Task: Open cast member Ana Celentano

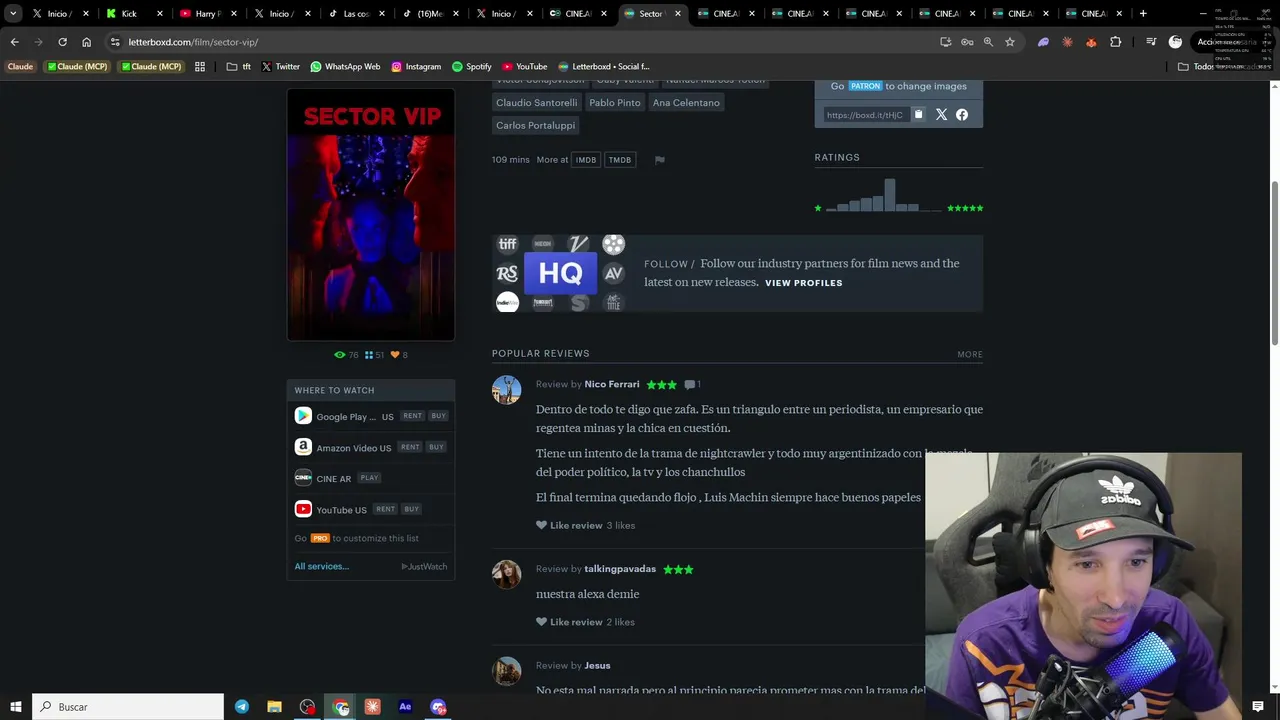Action: click(686, 103)
